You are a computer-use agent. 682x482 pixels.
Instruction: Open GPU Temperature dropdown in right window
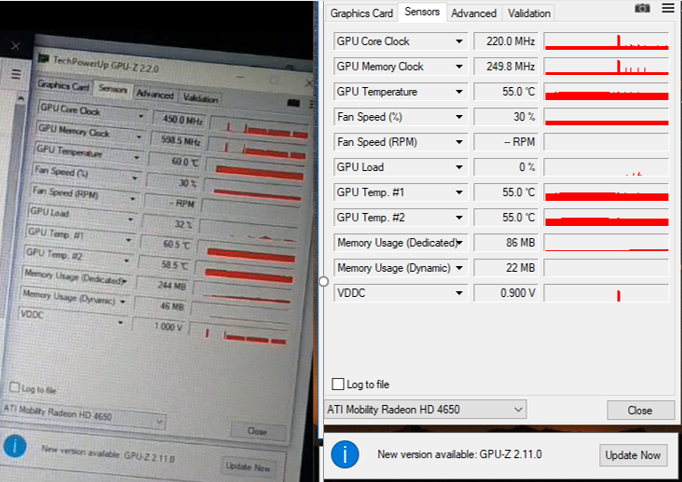pos(459,92)
